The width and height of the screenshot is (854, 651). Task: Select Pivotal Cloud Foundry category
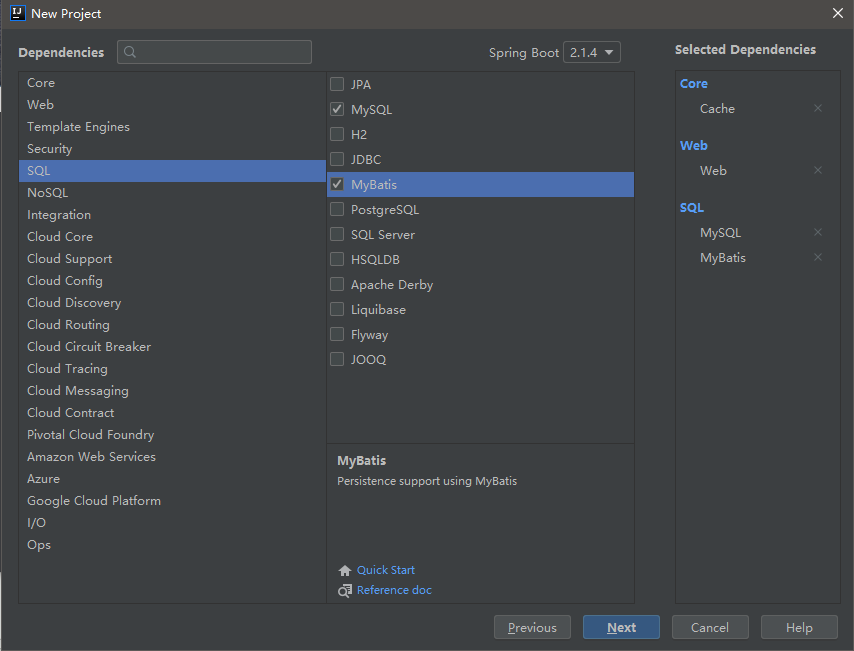[x=172, y=435]
